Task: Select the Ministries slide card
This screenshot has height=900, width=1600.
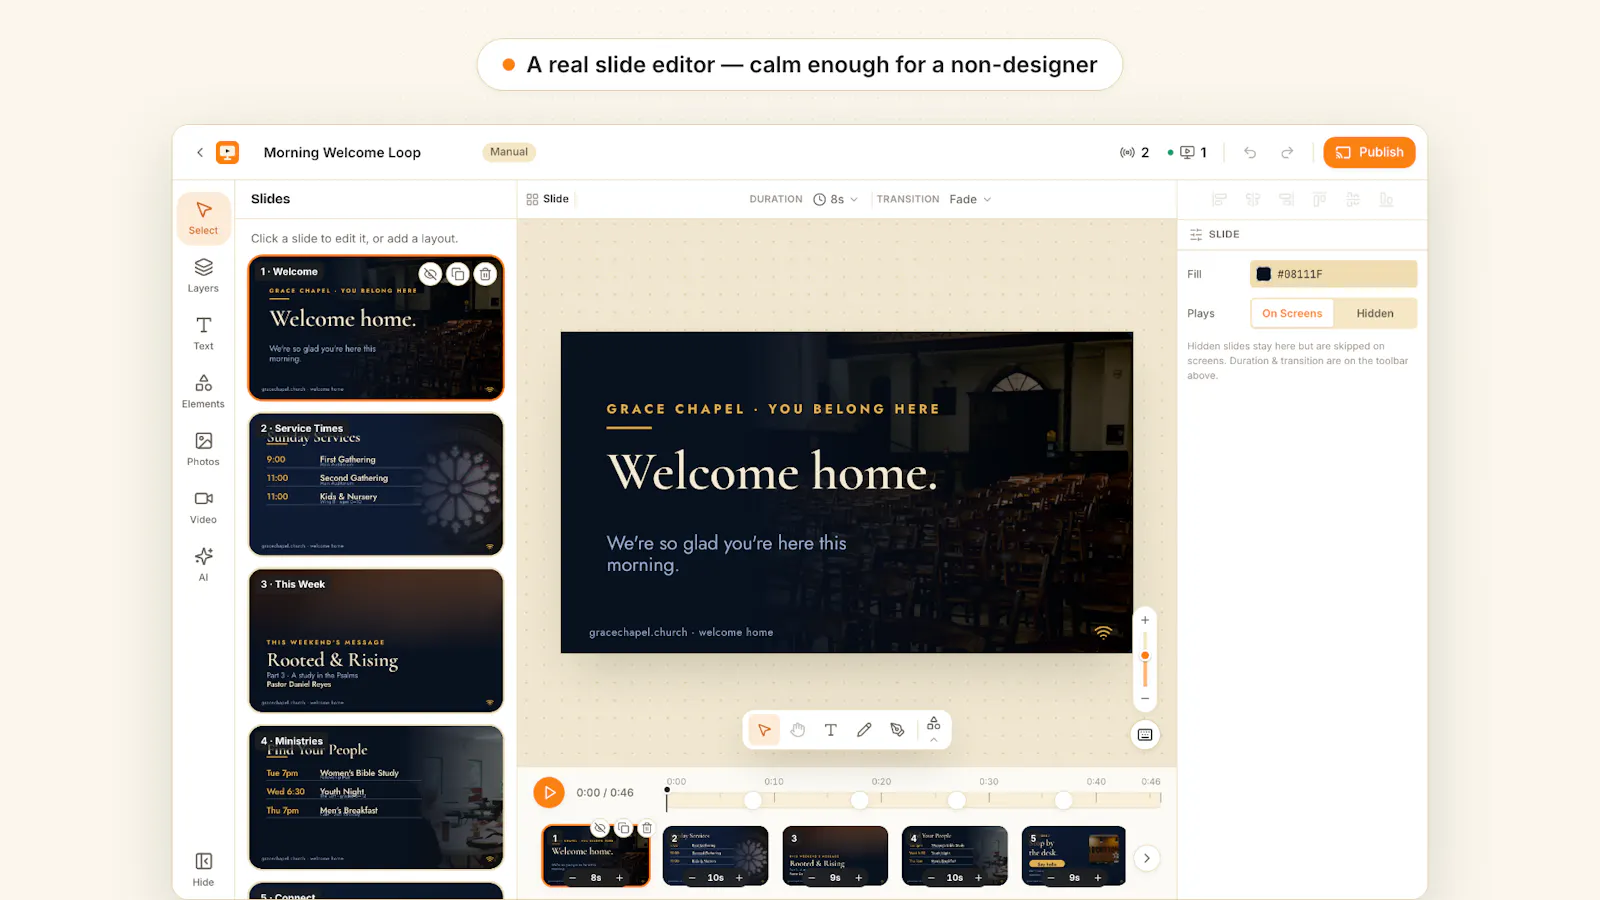Action: click(x=376, y=798)
